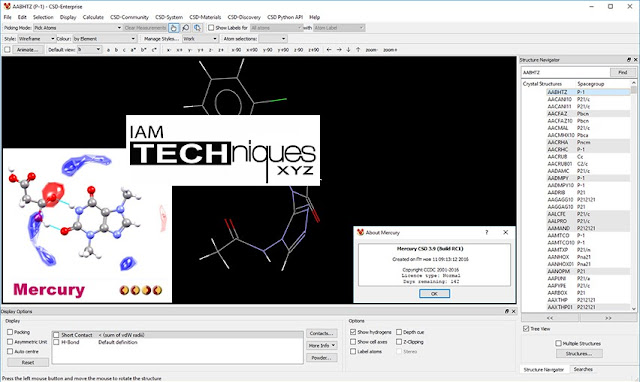
Task: Select the magnifier zoom mode icon
Action: click(x=185, y=28)
